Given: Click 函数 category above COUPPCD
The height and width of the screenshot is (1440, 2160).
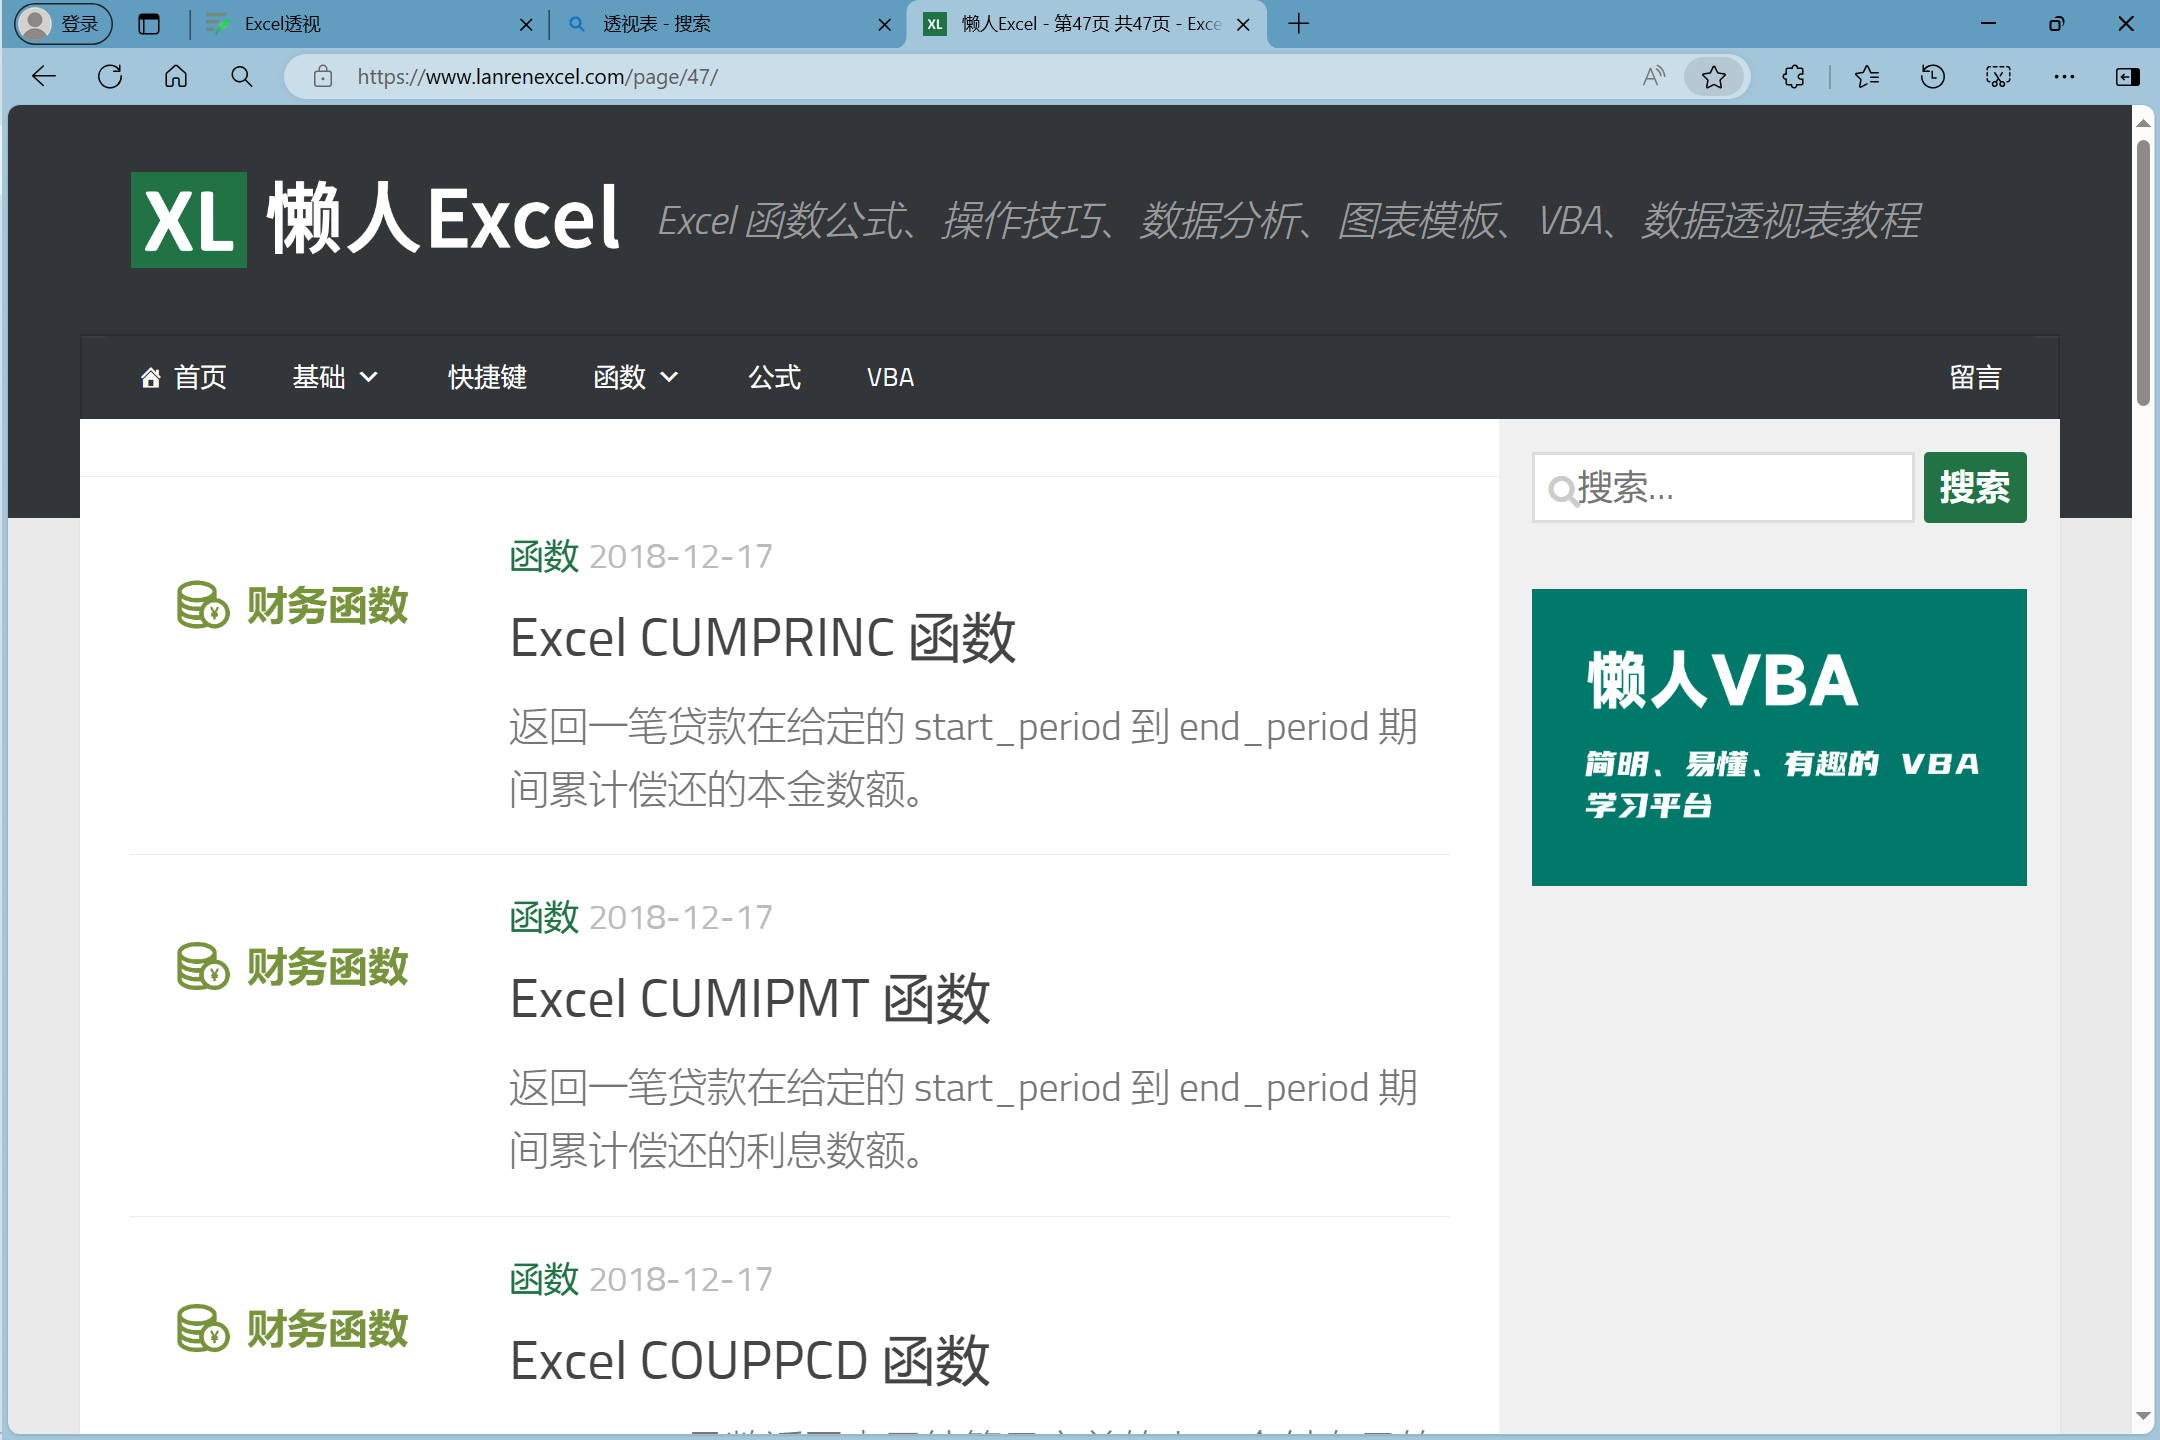Looking at the screenshot, I should tap(544, 1279).
